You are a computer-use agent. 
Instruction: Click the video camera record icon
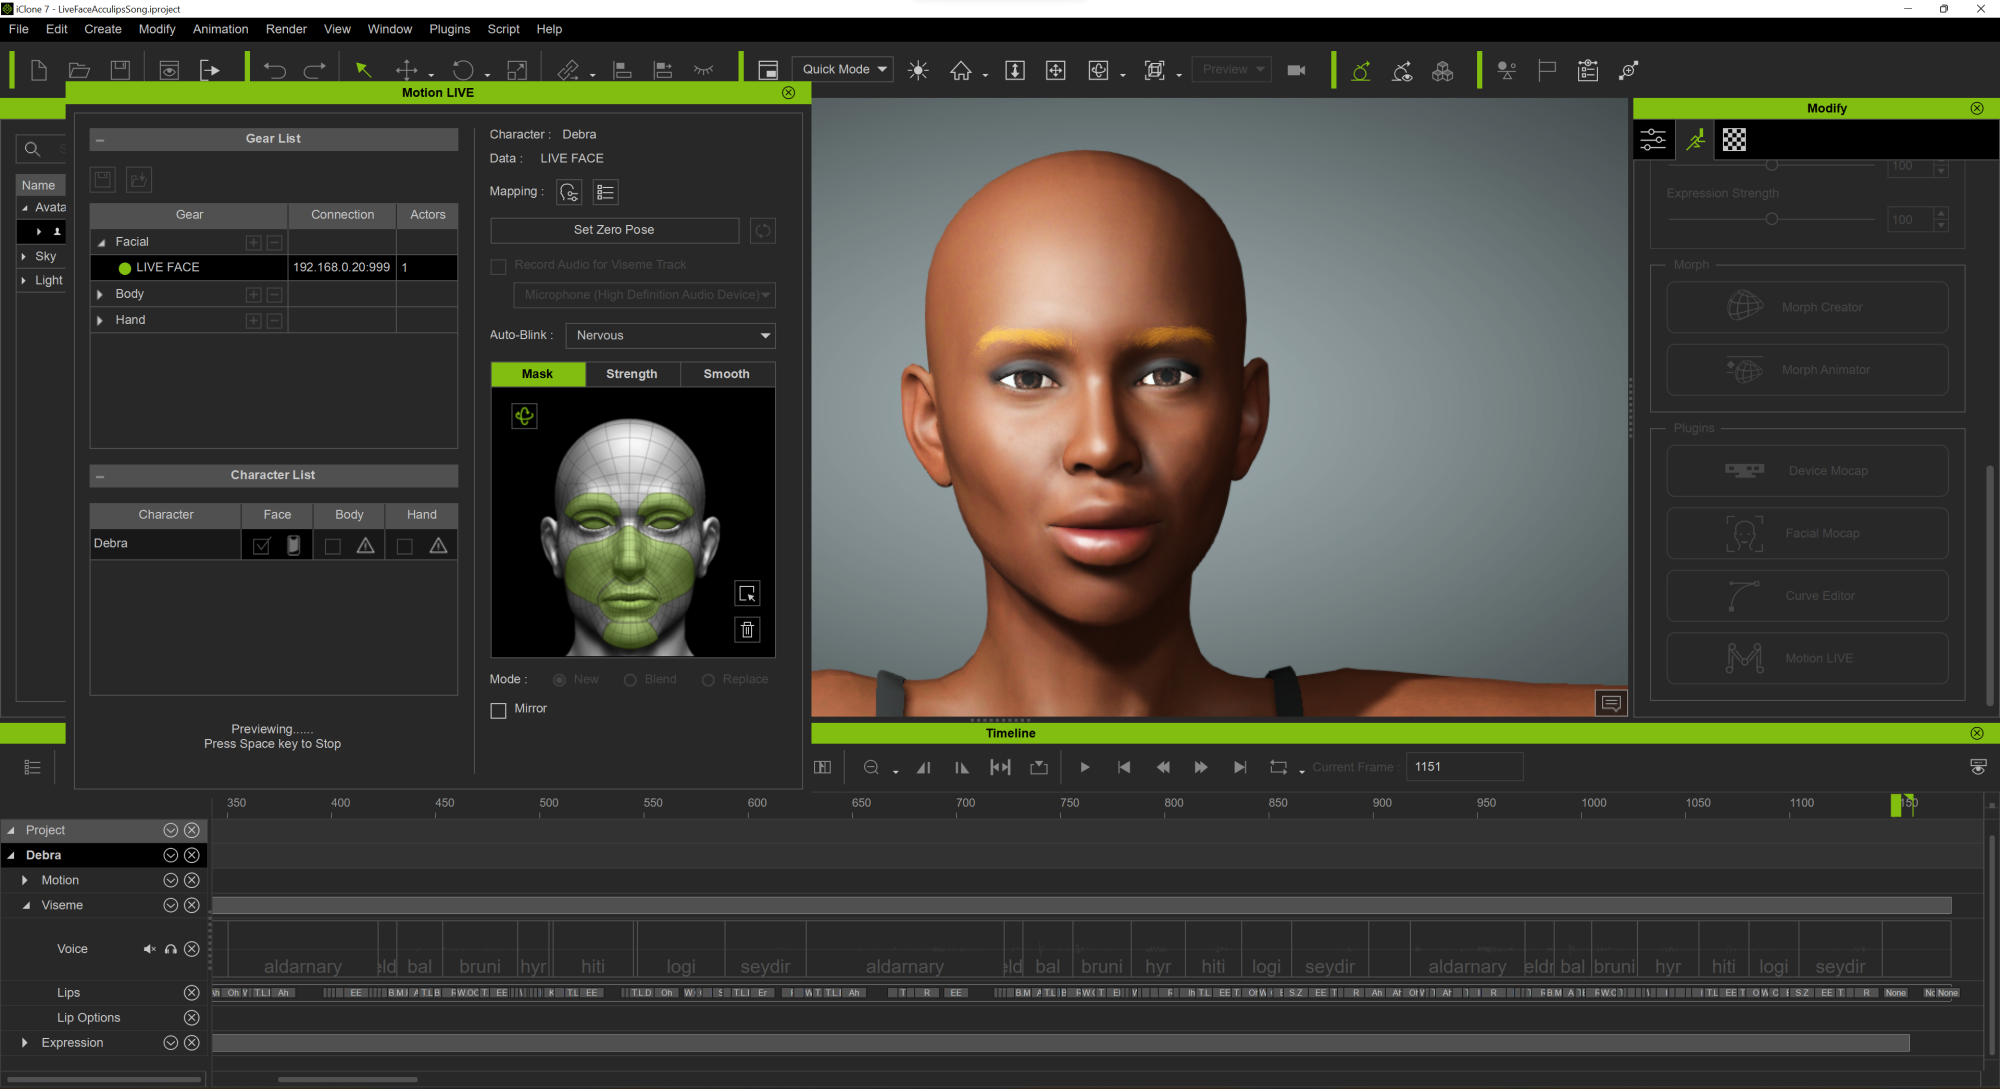tap(1296, 70)
